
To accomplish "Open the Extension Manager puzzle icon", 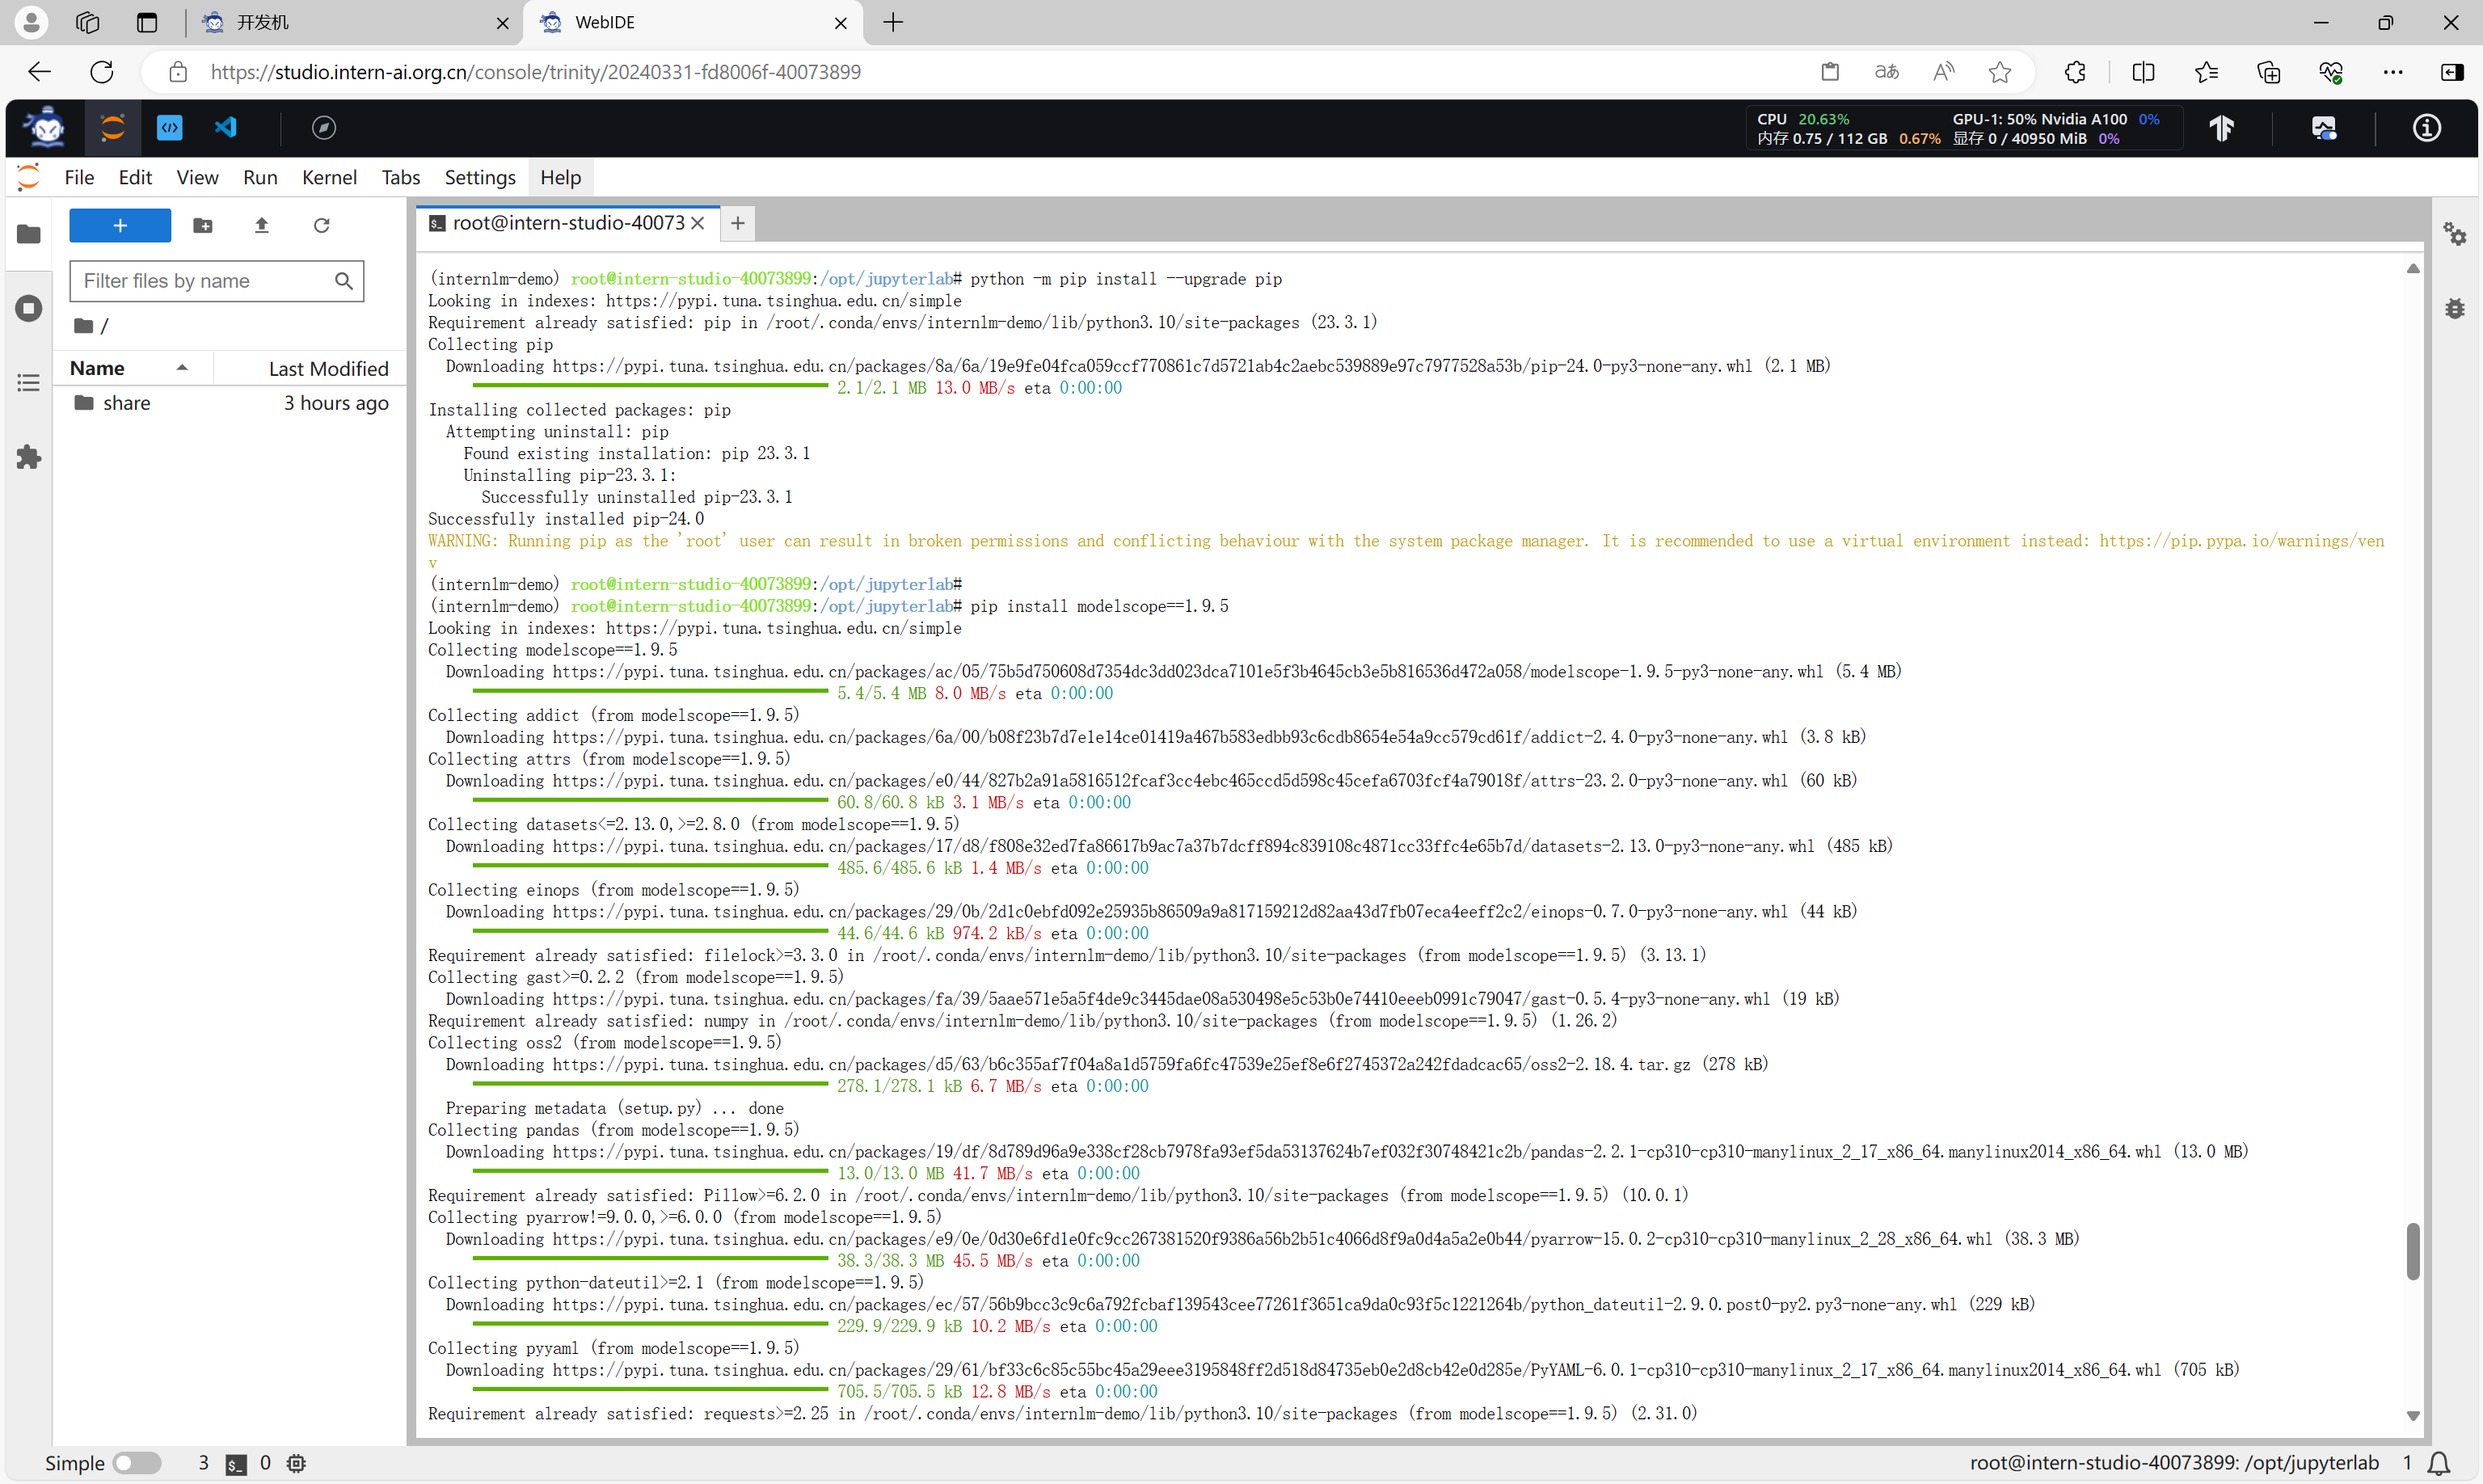I will pos(29,457).
